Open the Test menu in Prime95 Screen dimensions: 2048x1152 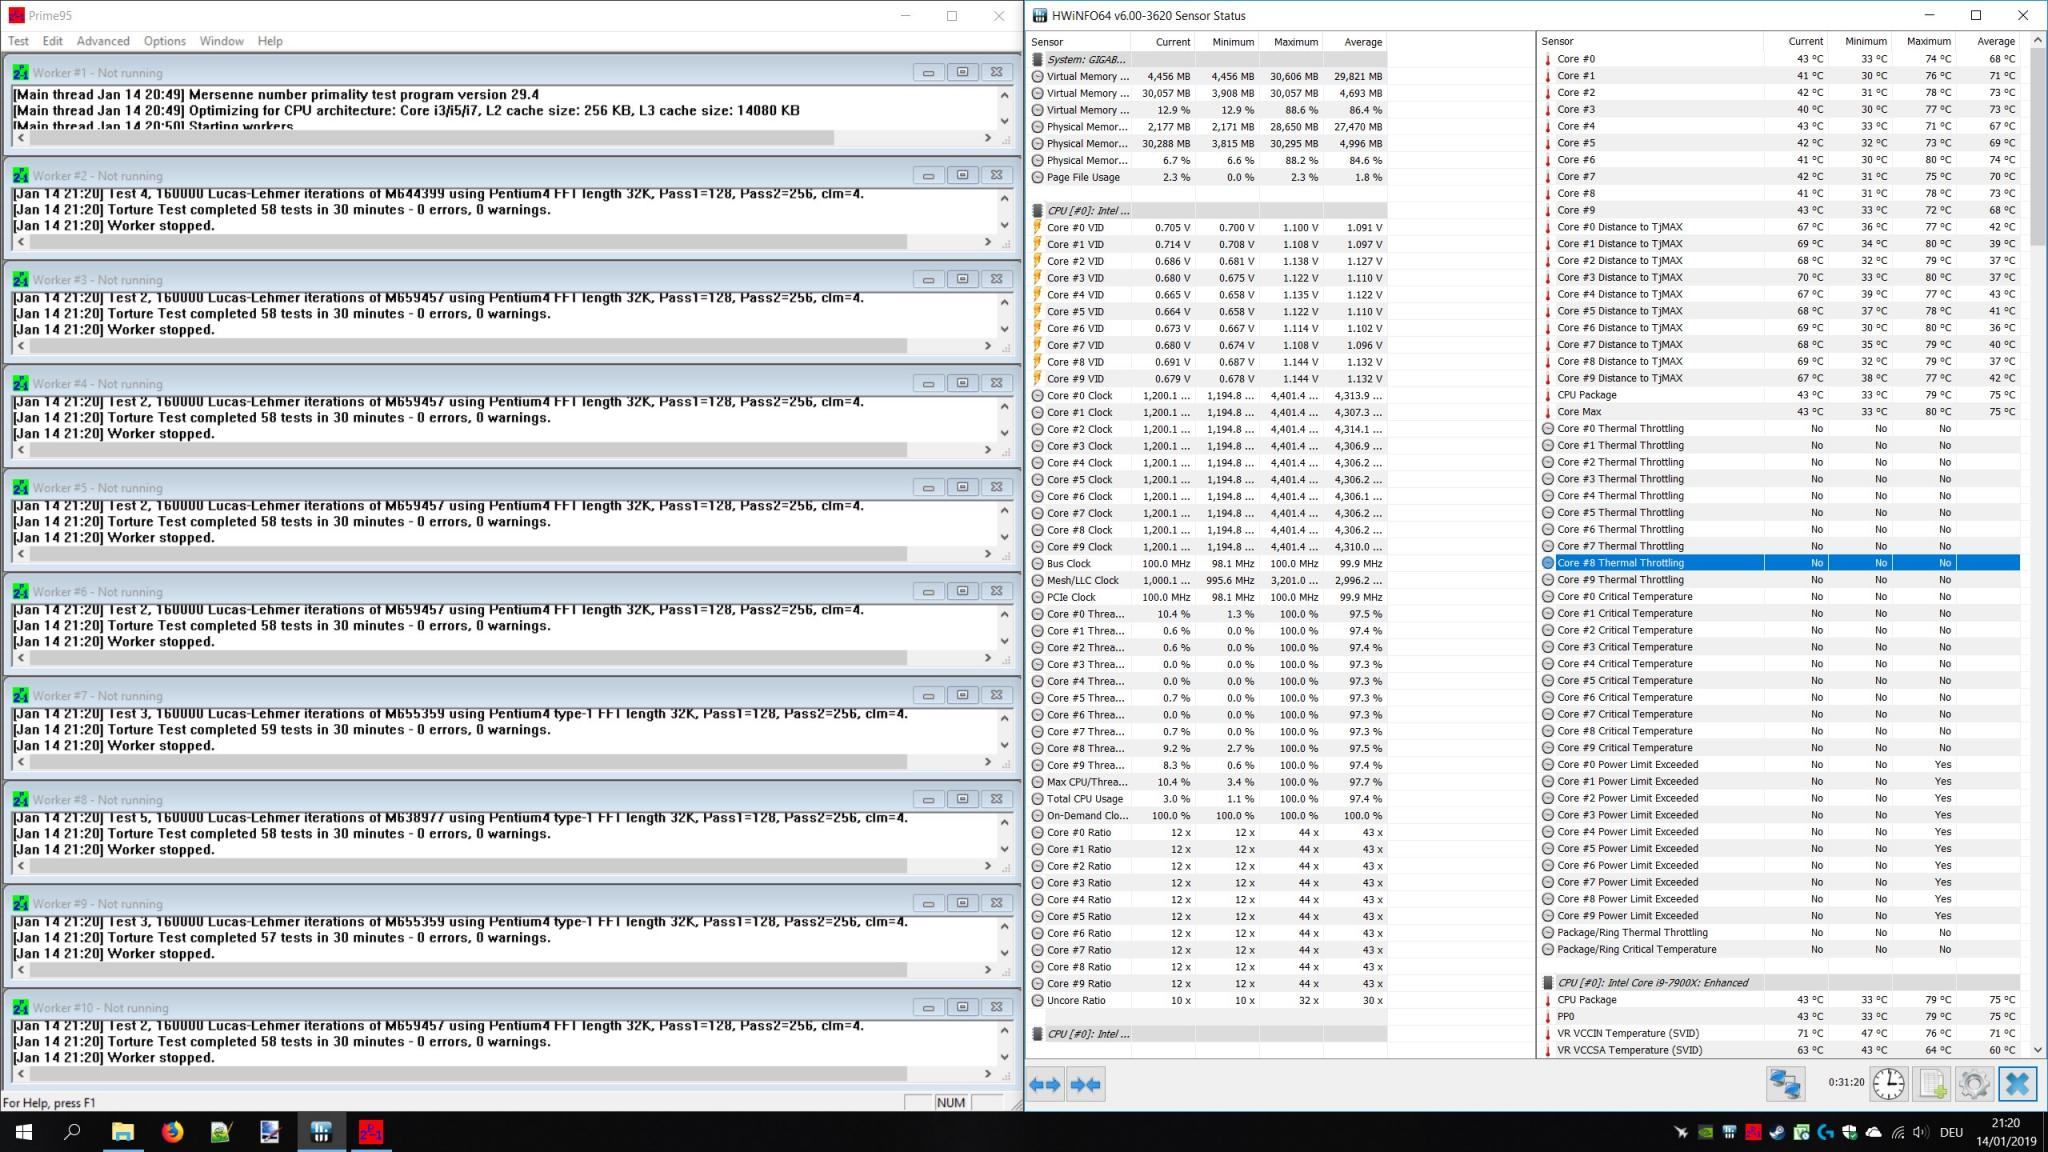[18, 41]
